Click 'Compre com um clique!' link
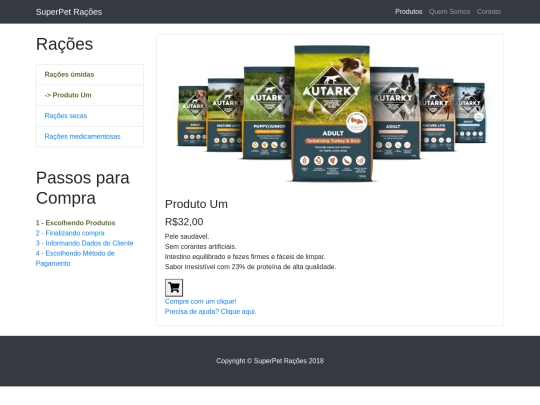This screenshot has width=540, height=405. point(200,301)
